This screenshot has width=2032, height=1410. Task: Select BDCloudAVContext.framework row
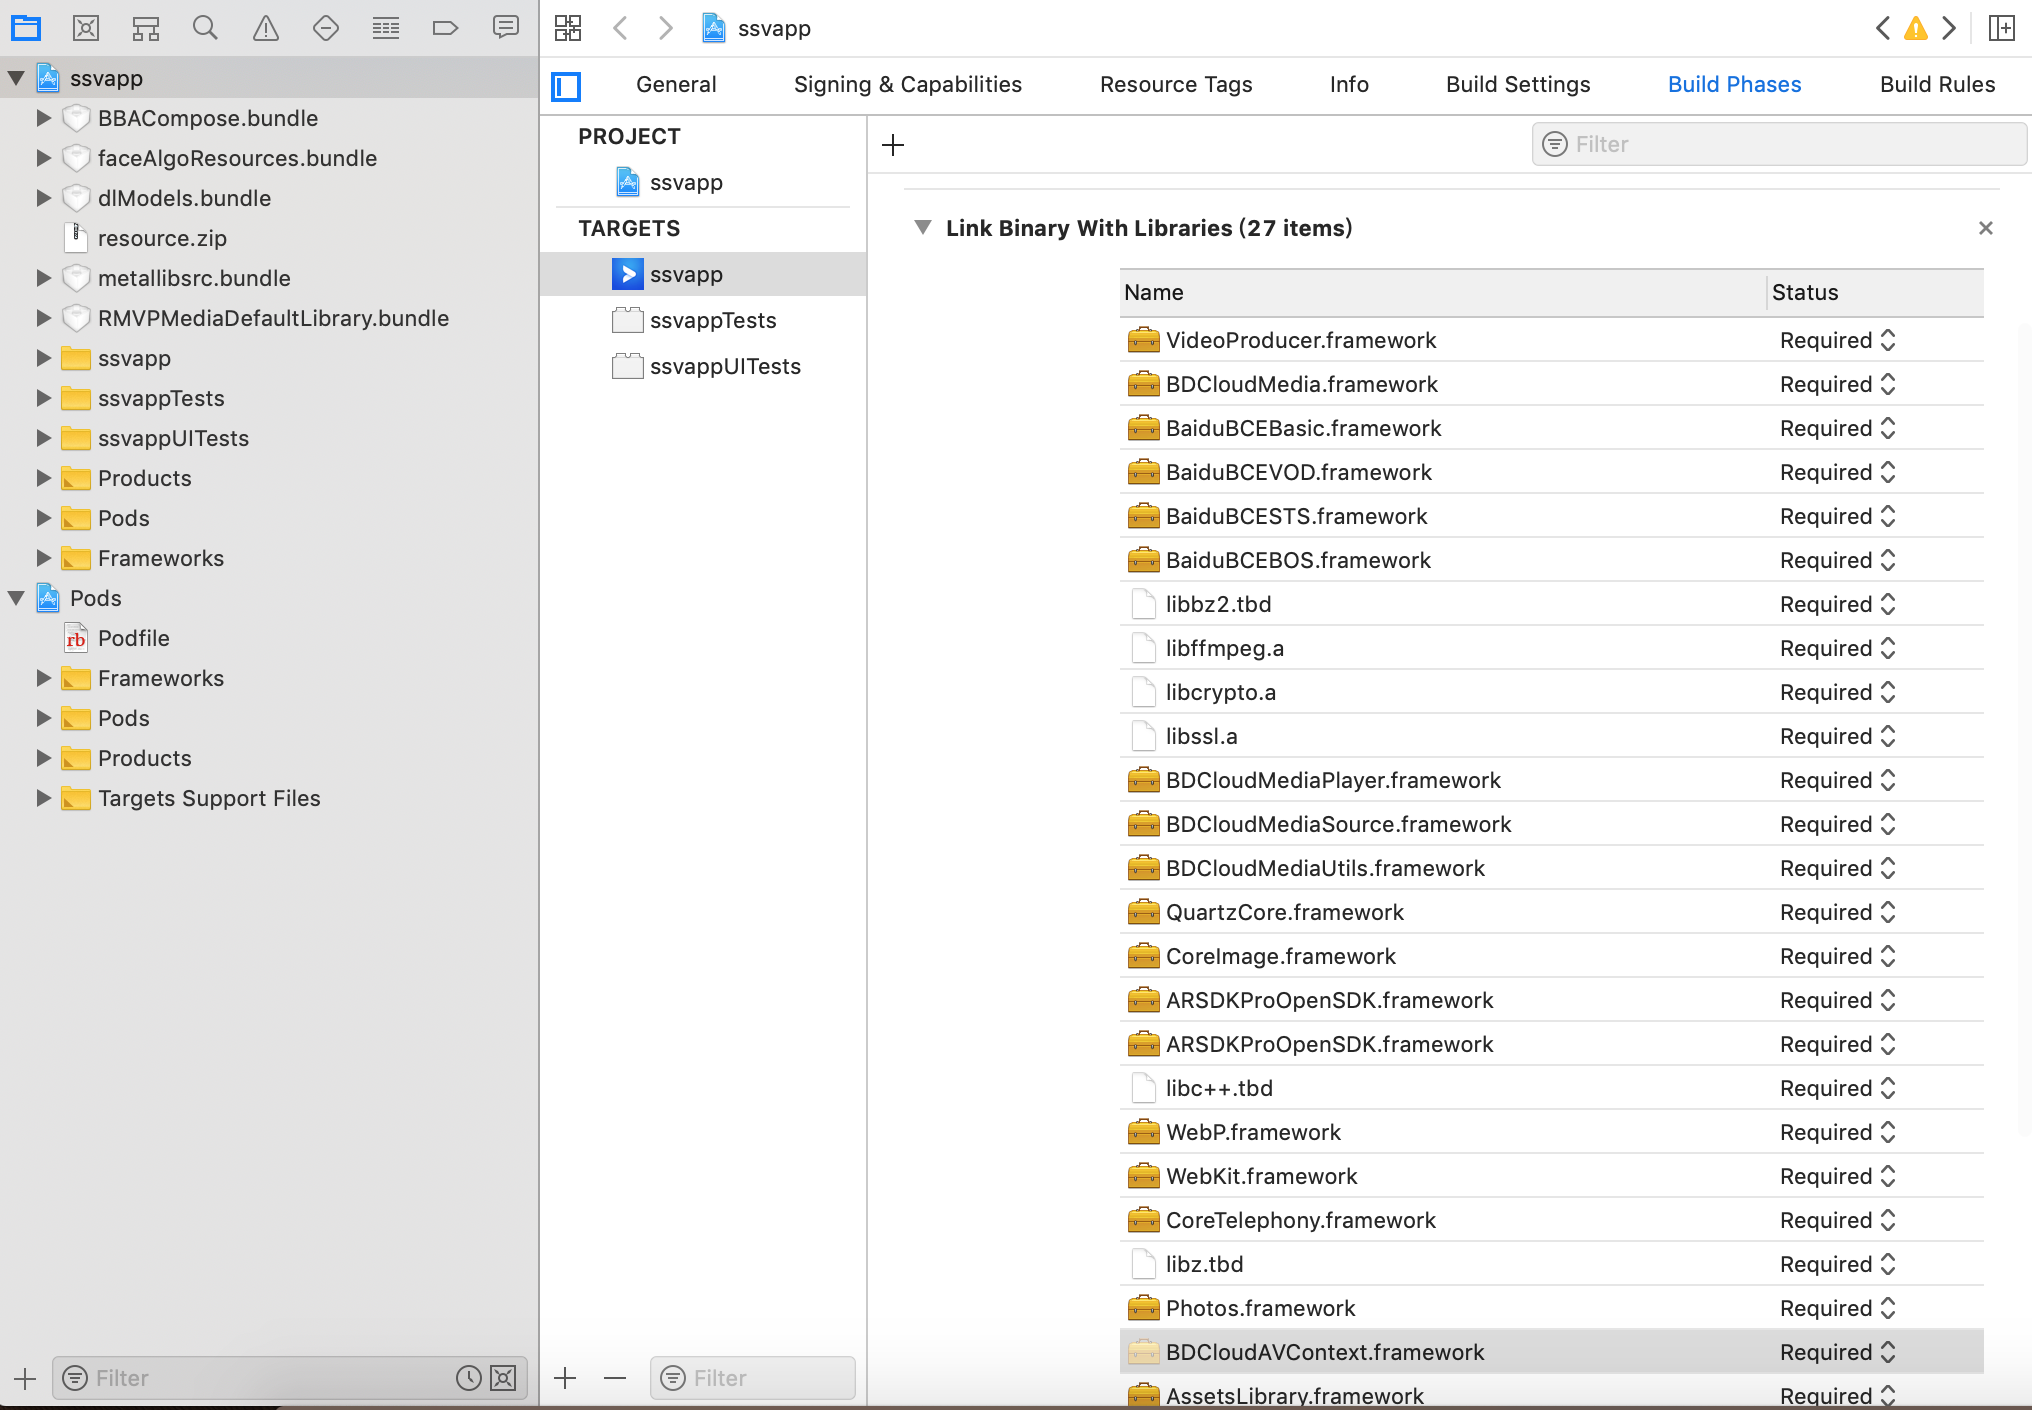coord(1552,1352)
